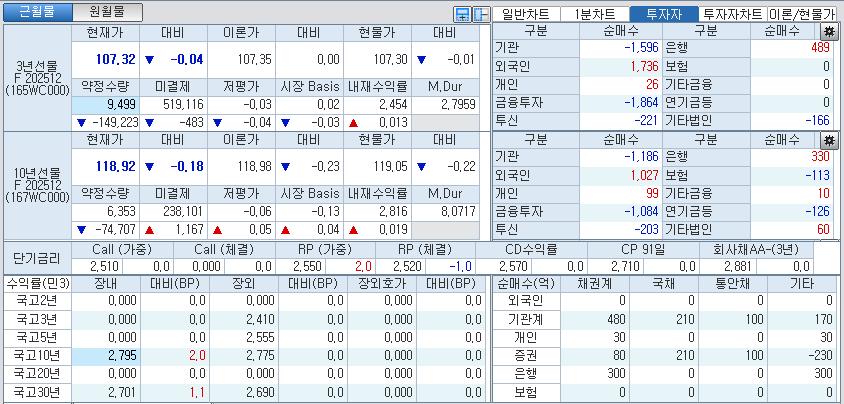Open the 이론/현물가 tab
This screenshot has width=844, height=404.
tap(802, 15)
